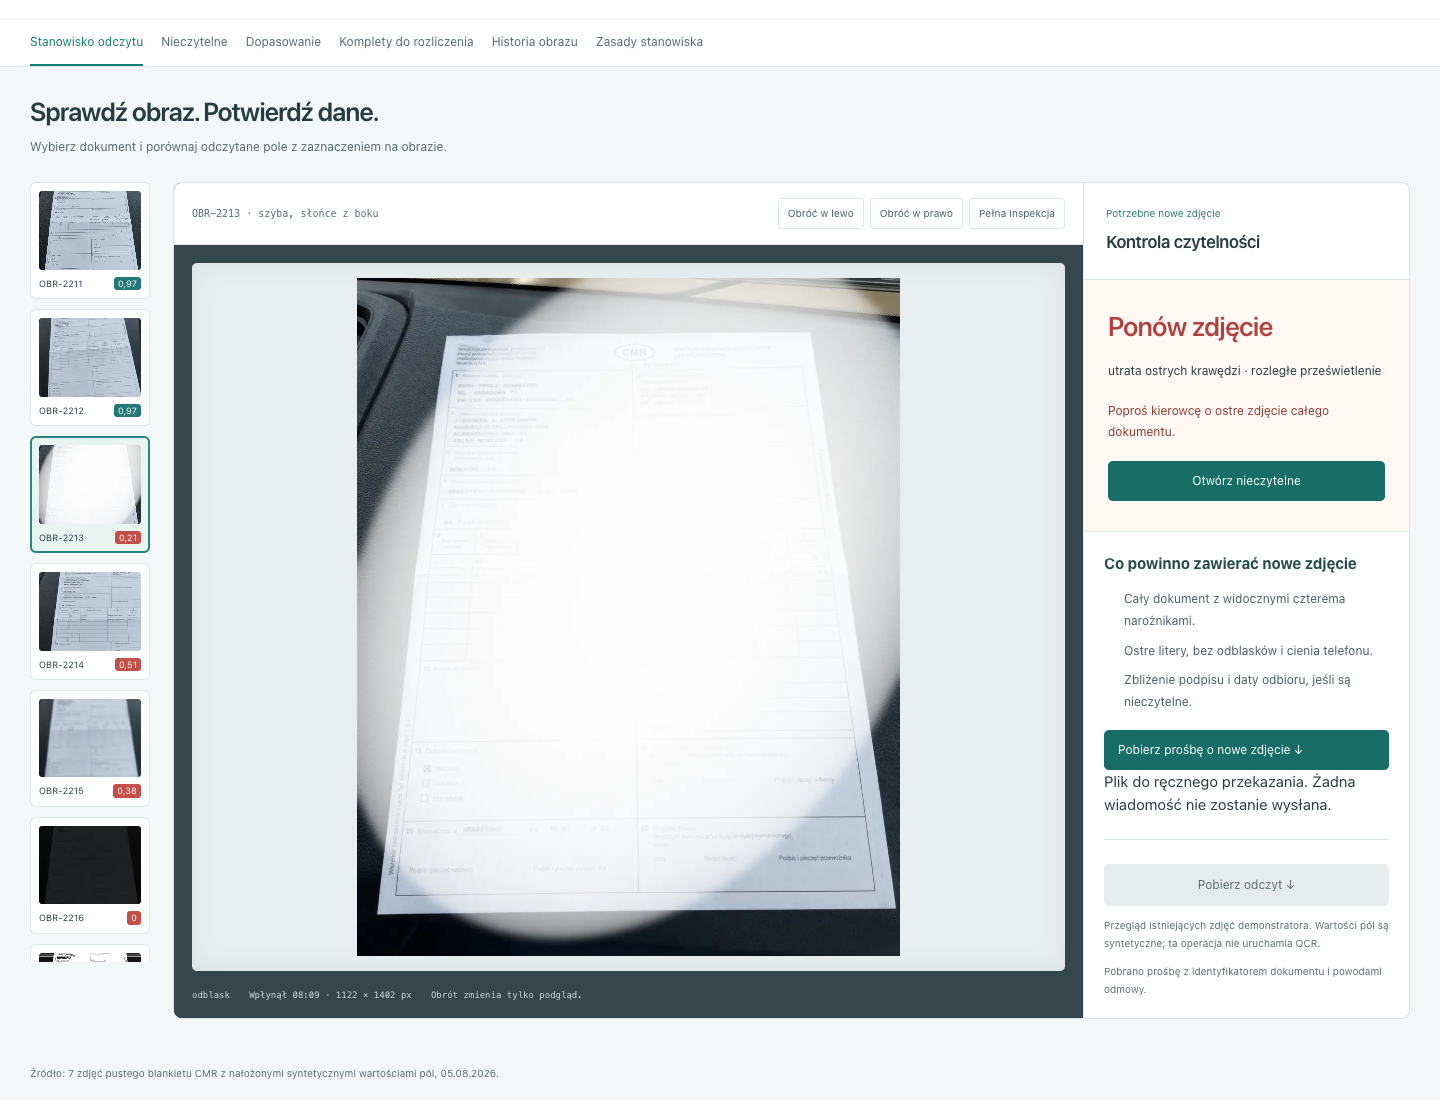Switch to the Dopasowanie tab
The image size is (1440, 1100).
283,42
